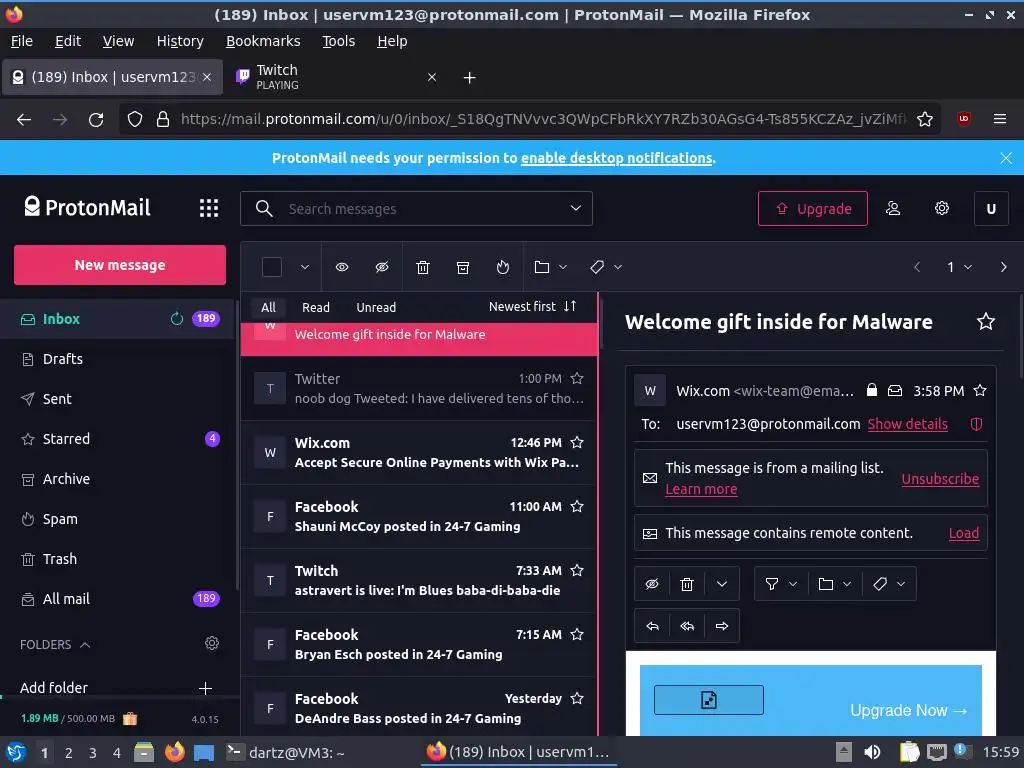Open the All mail folder
This screenshot has height=768, width=1024.
click(x=66, y=599)
